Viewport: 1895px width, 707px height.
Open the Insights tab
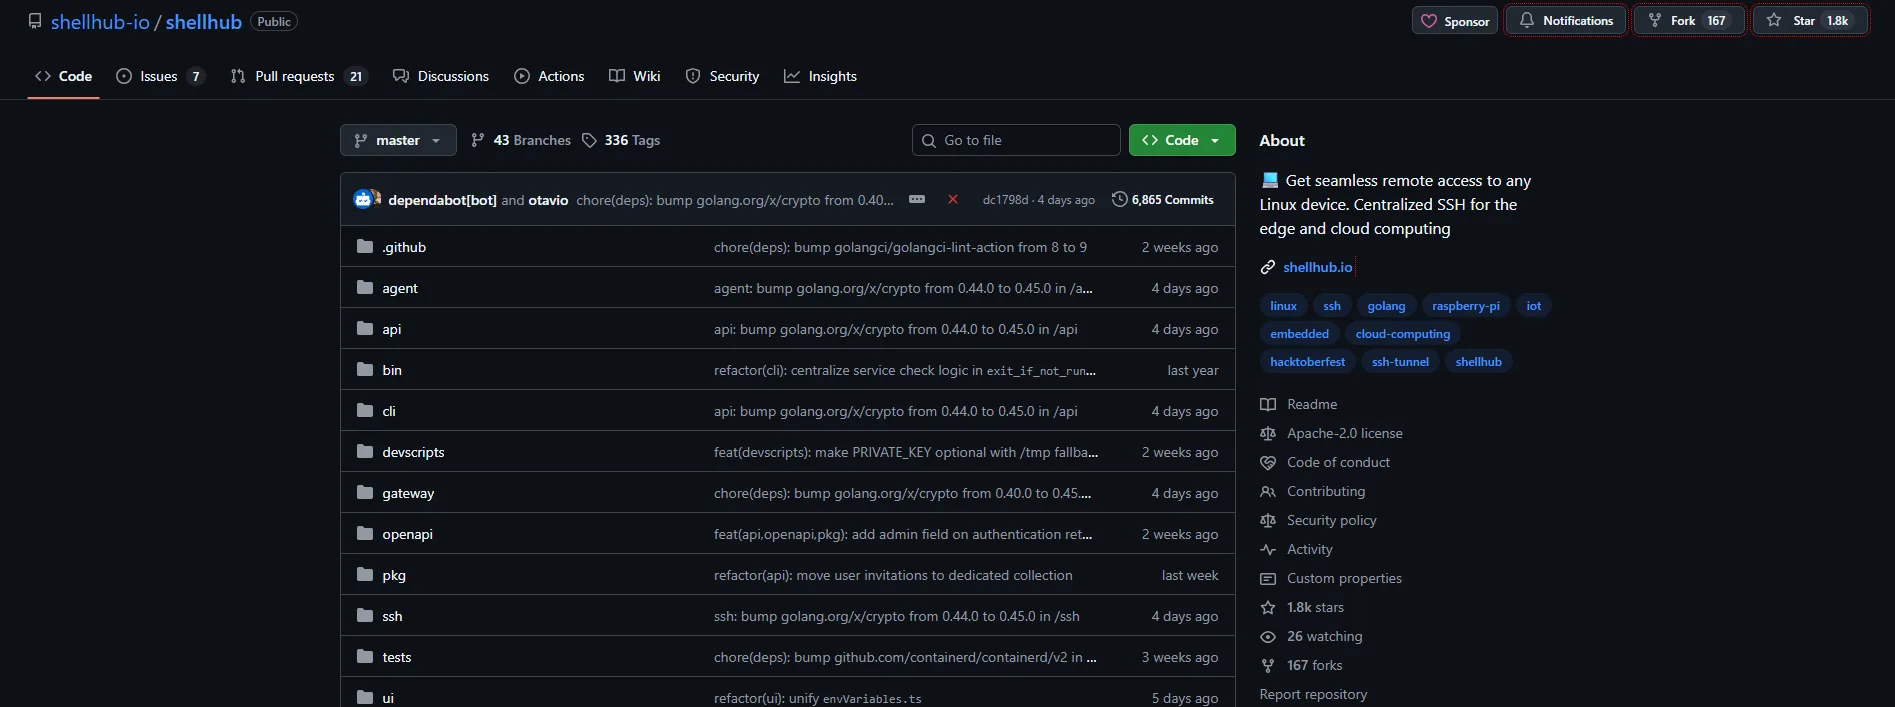click(x=821, y=76)
